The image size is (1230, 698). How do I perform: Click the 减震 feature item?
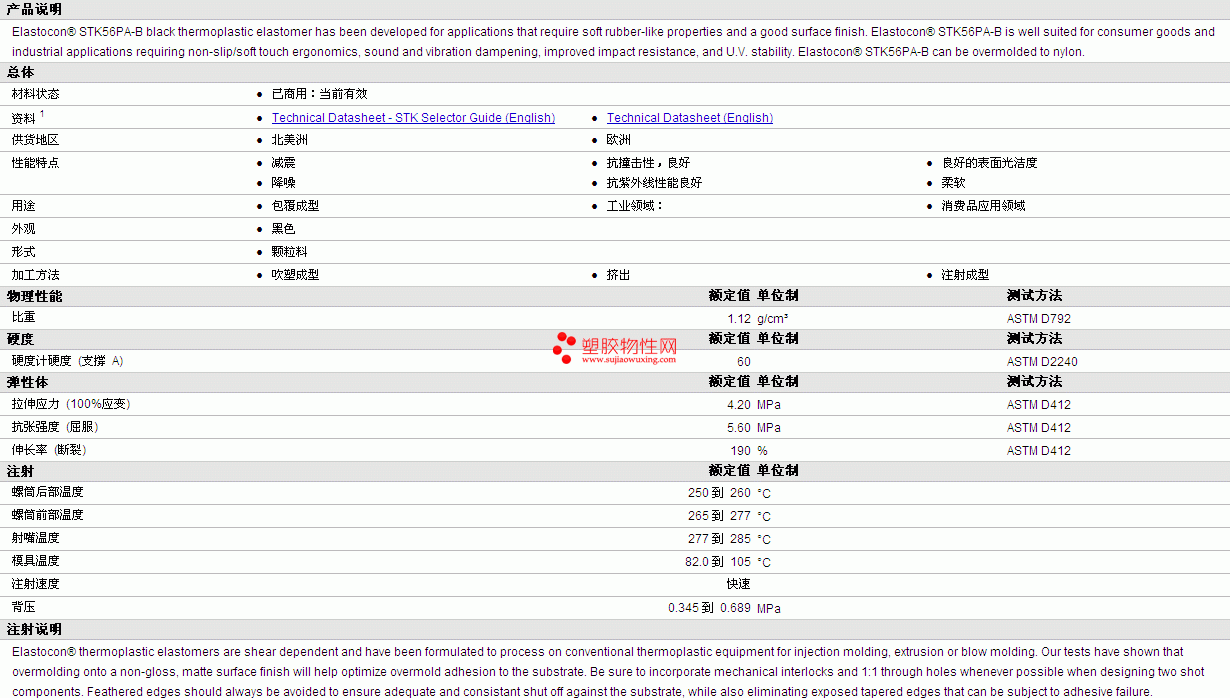[x=284, y=163]
